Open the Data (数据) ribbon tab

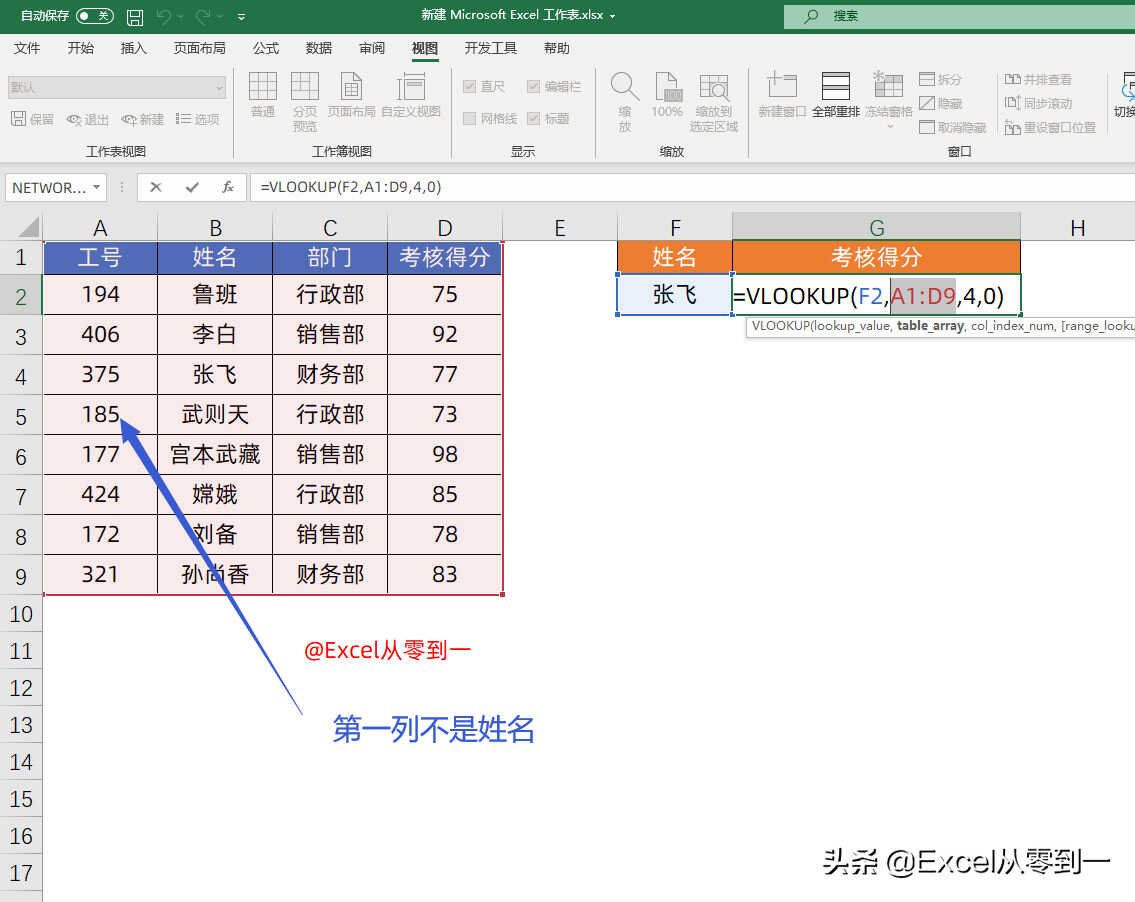tap(319, 48)
